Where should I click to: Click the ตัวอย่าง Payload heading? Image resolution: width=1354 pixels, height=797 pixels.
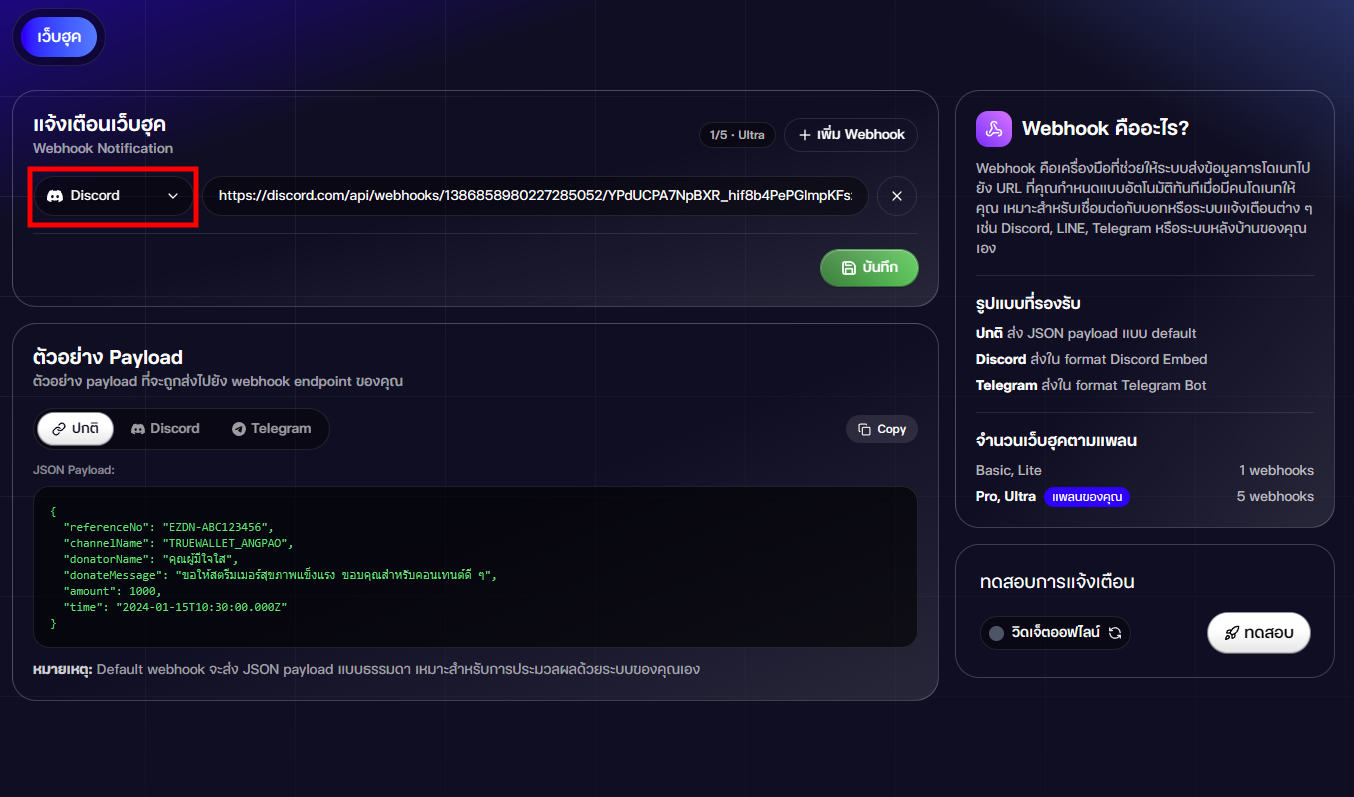point(108,357)
